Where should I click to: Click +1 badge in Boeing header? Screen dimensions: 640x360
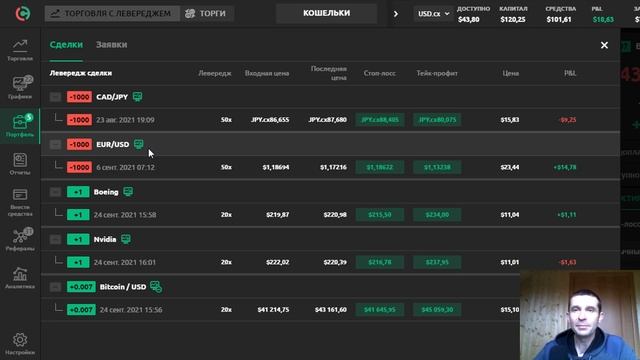click(x=78, y=192)
